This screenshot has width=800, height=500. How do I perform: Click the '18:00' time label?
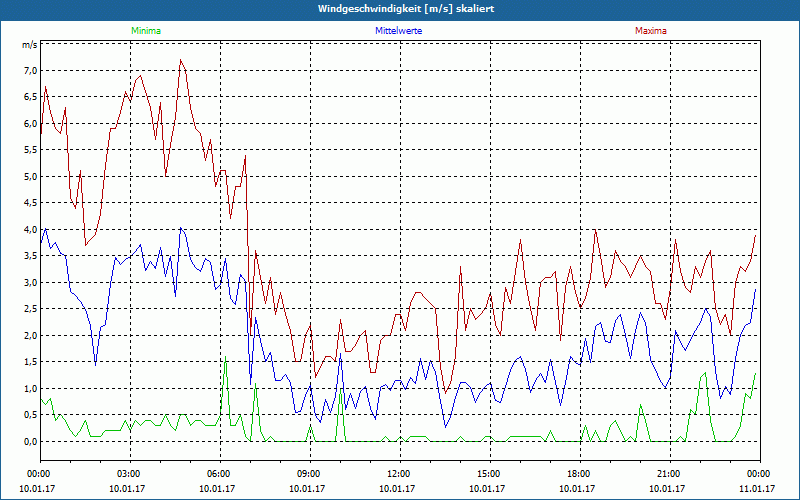tap(577, 474)
